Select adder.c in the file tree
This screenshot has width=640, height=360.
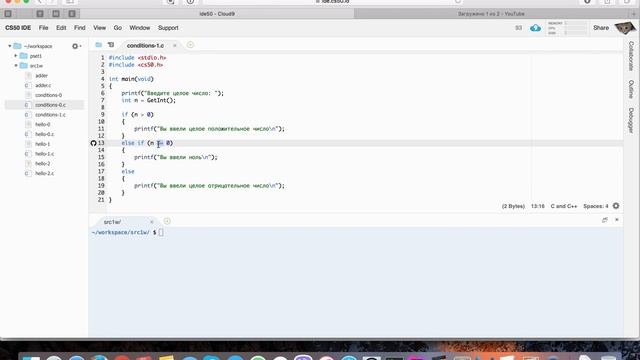pyautogui.click(x=43, y=85)
